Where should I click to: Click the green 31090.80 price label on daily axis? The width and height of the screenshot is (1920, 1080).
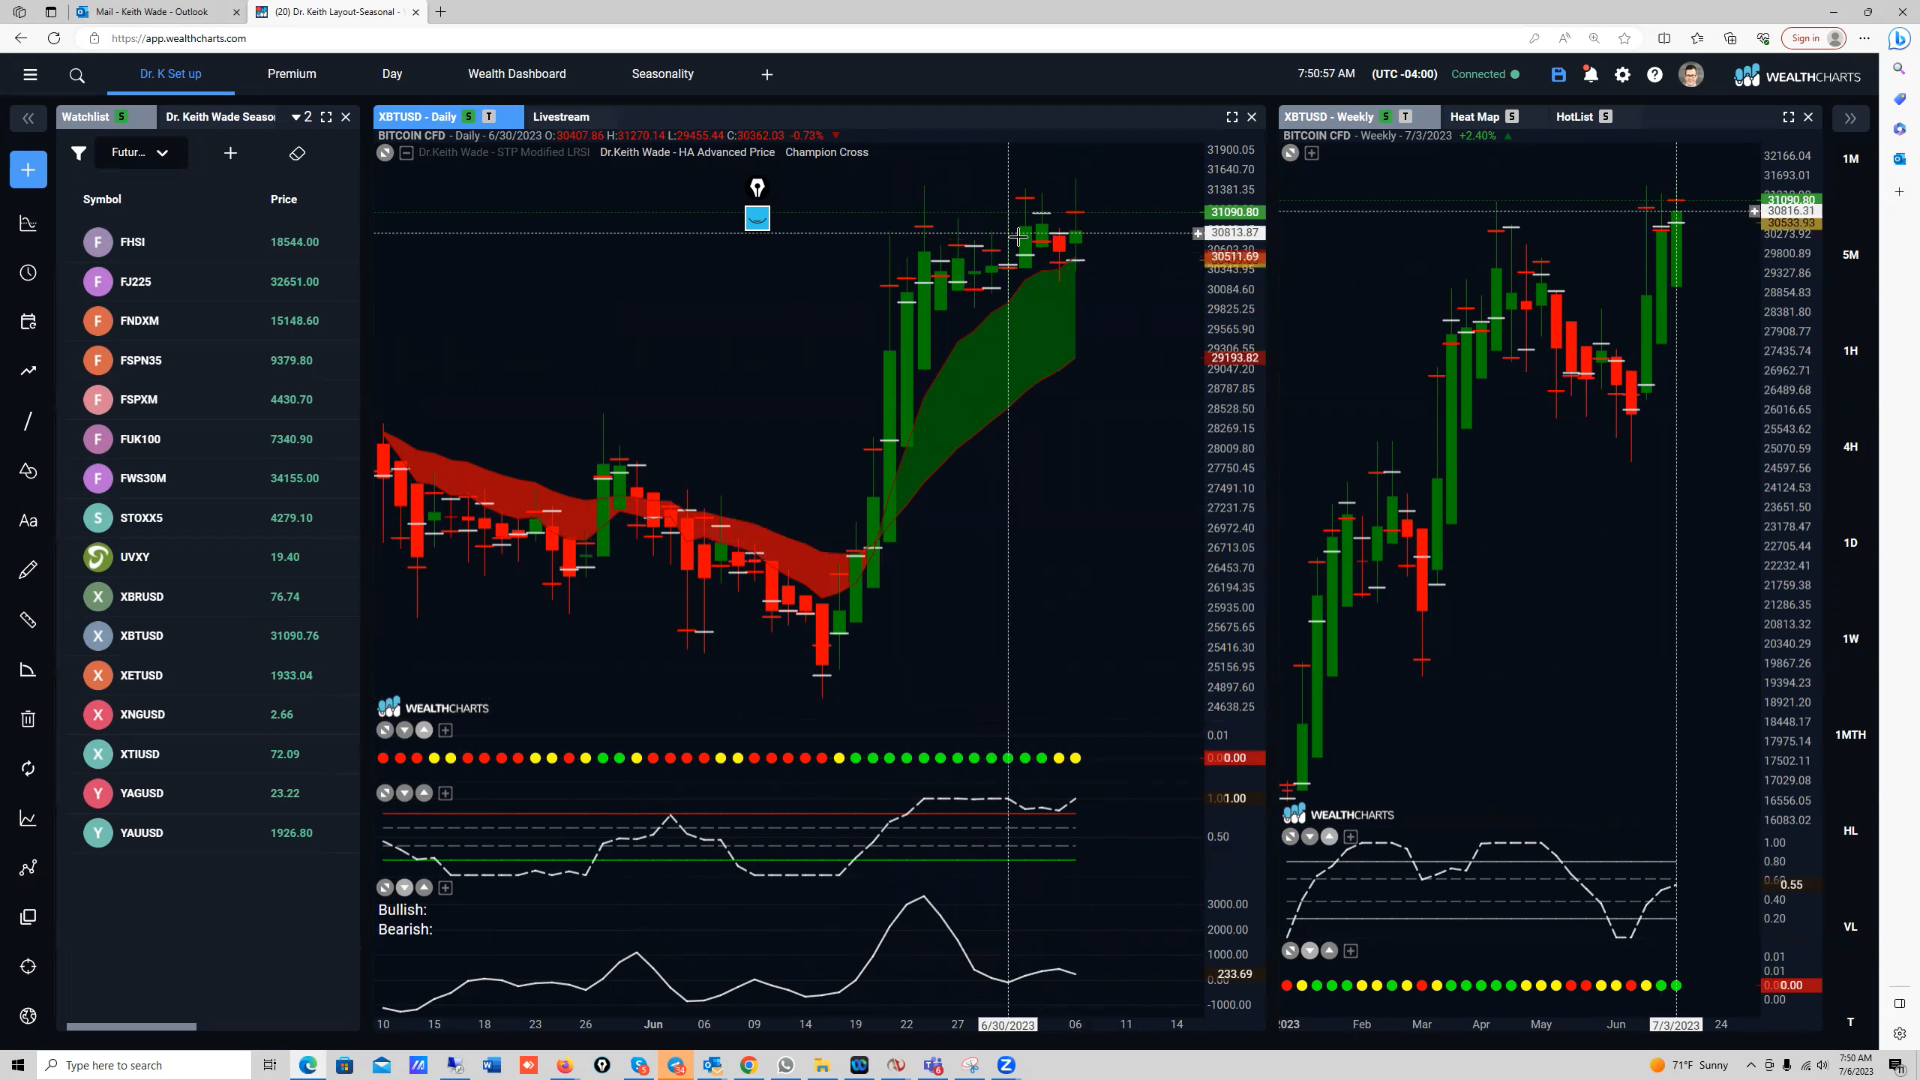click(1235, 212)
